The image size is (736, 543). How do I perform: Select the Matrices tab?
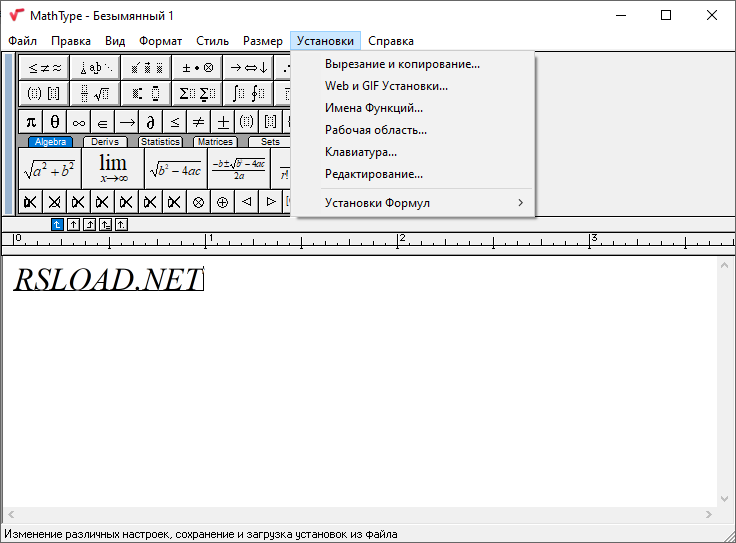[215, 142]
